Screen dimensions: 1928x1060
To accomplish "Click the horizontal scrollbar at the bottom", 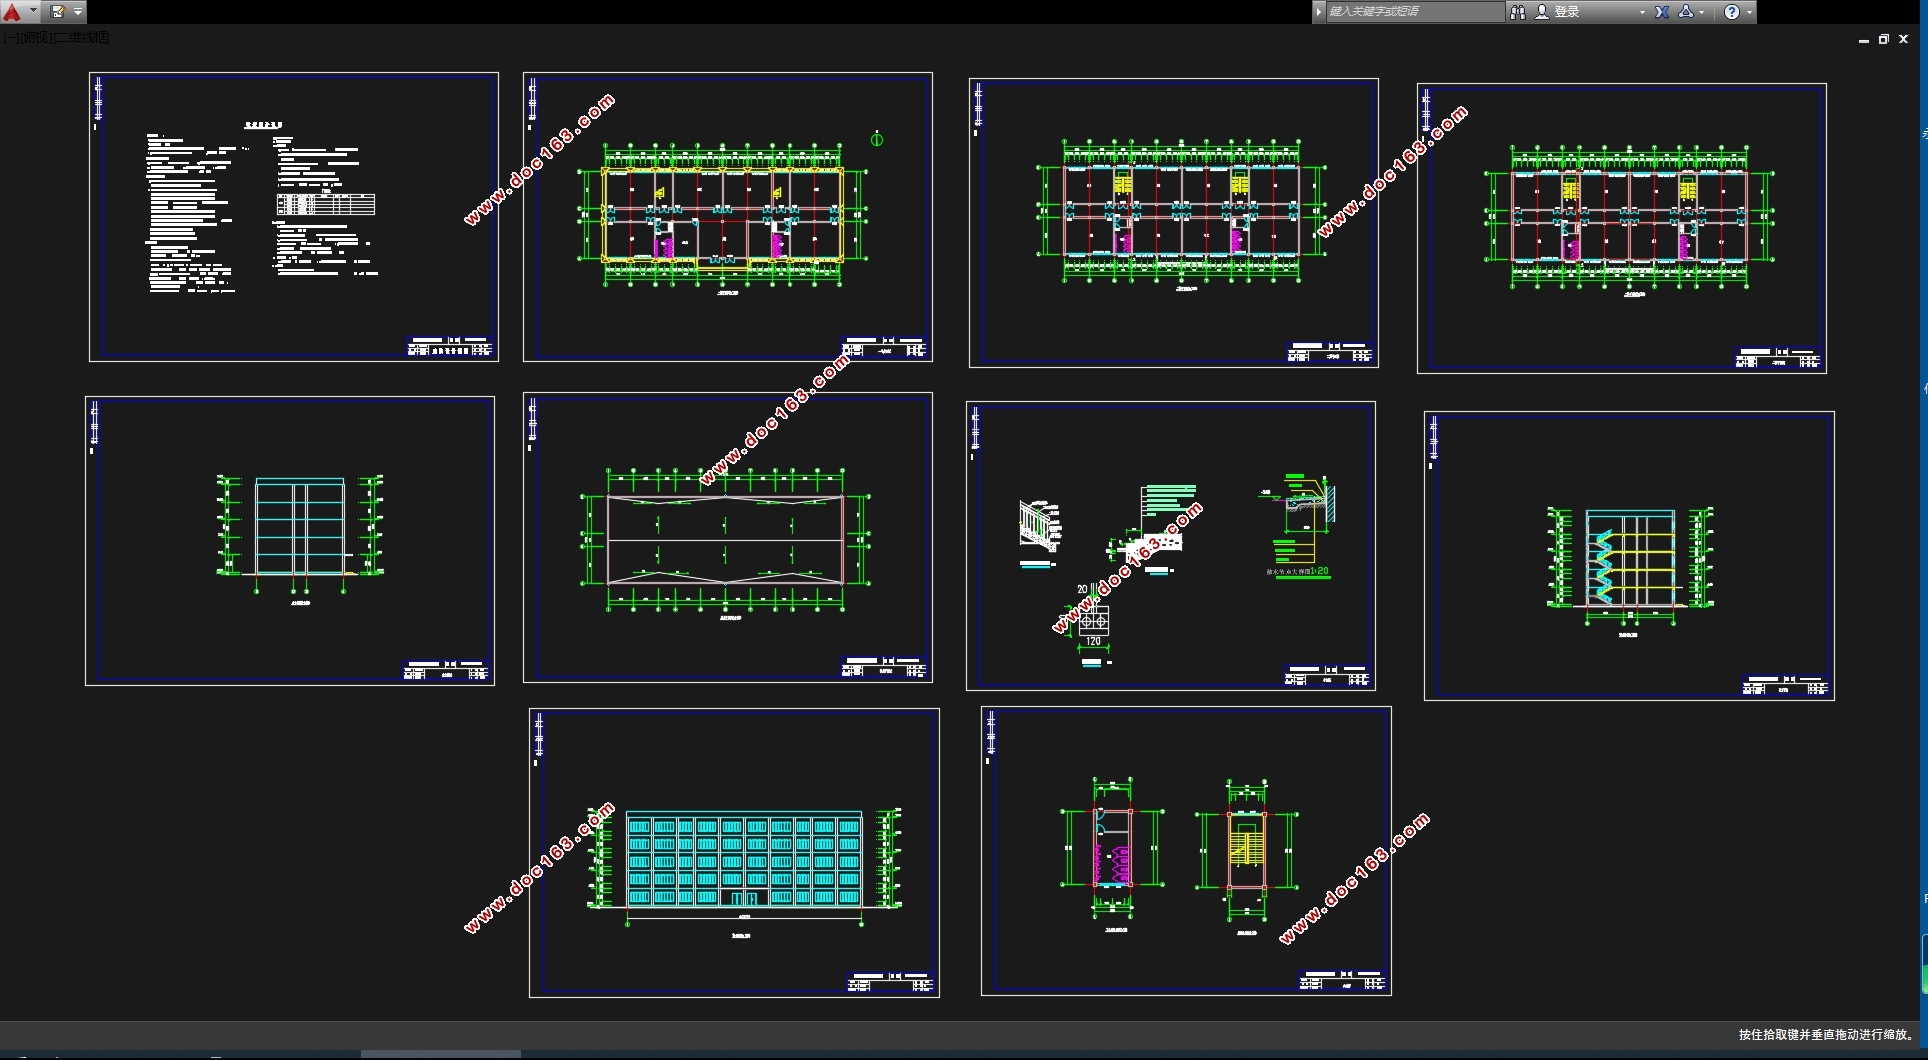I will (440, 1054).
